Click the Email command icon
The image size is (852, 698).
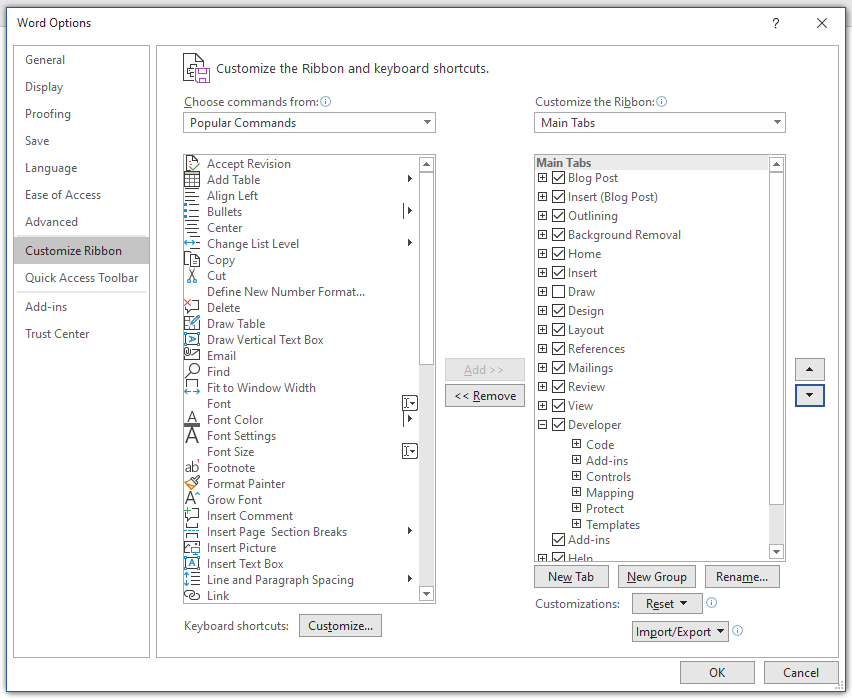(192, 355)
